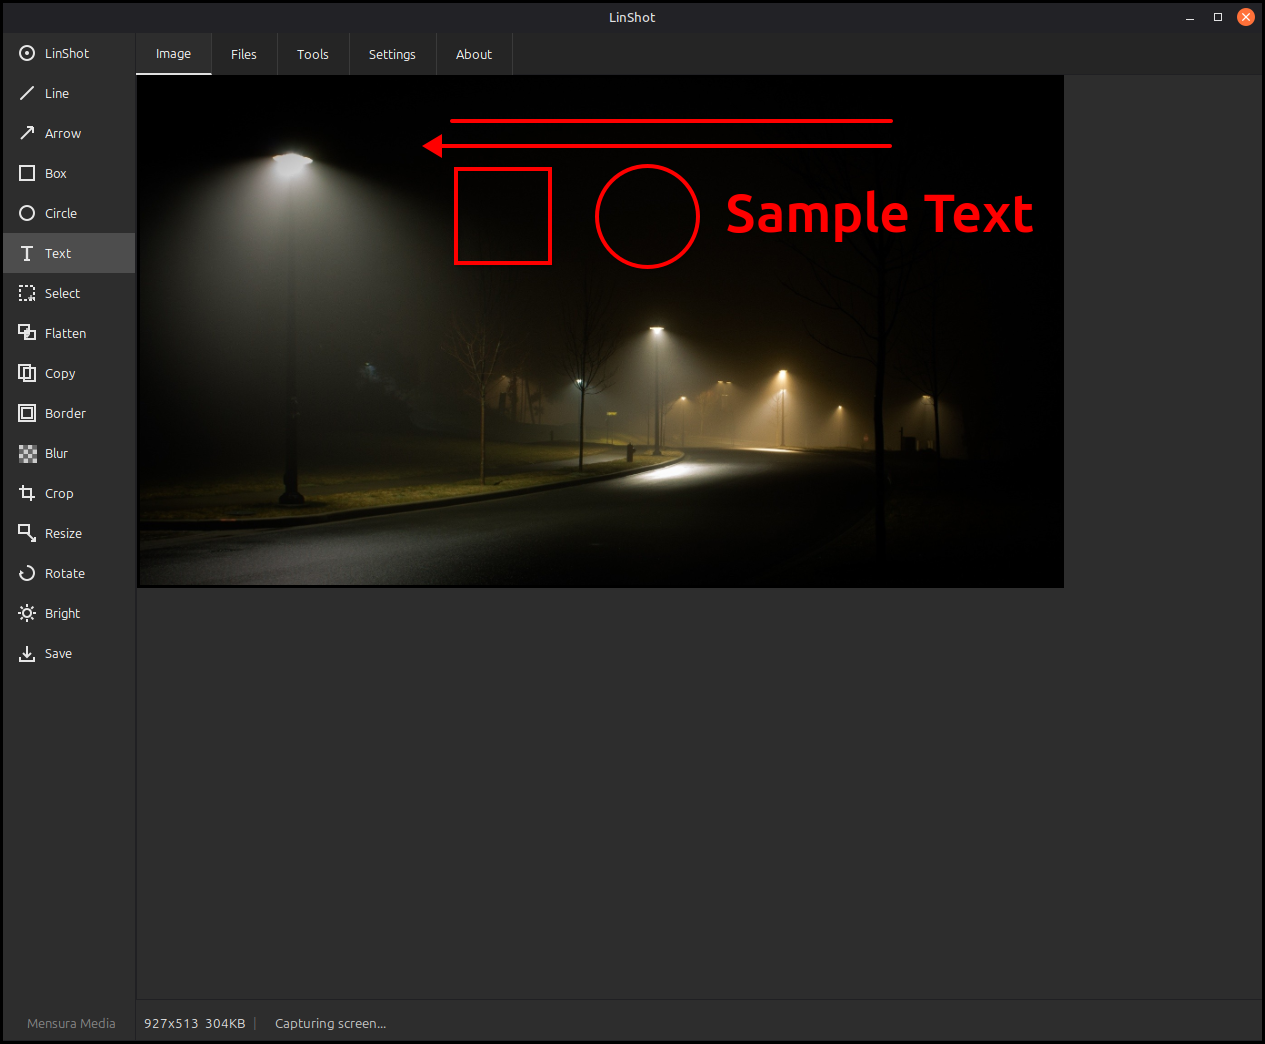Image resolution: width=1265 pixels, height=1044 pixels.
Task: Minimize the LinShot window
Action: click(x=1190, y=17)
